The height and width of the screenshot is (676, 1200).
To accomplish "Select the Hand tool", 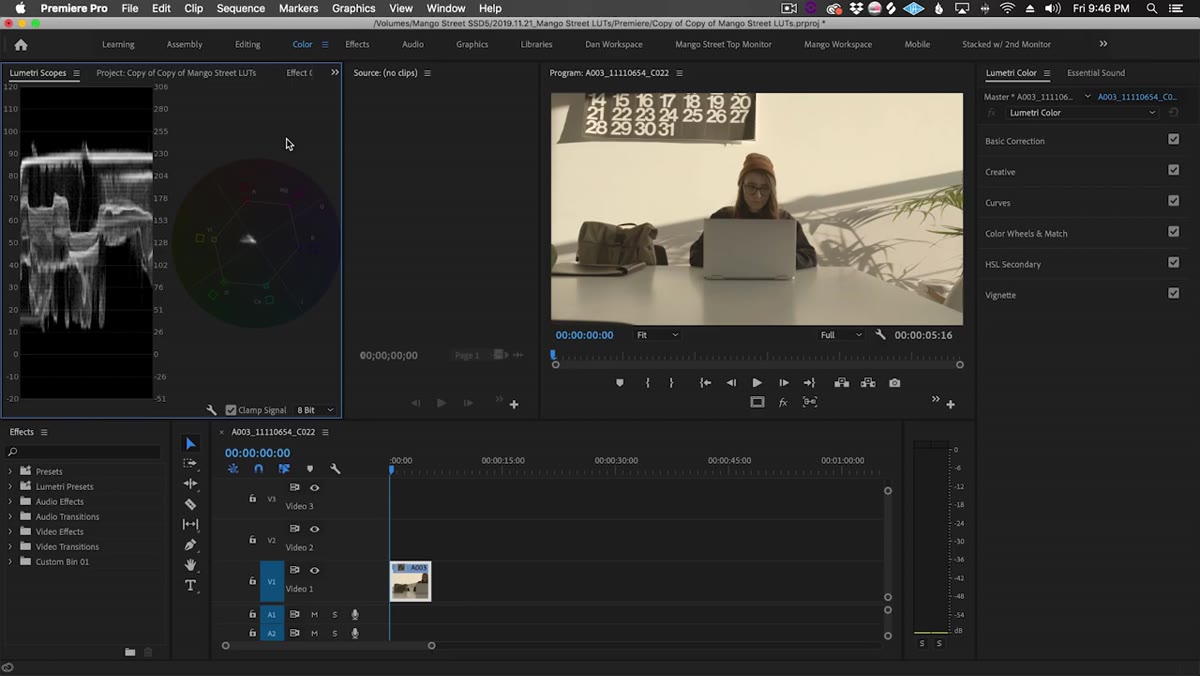I will coord(191,565).
